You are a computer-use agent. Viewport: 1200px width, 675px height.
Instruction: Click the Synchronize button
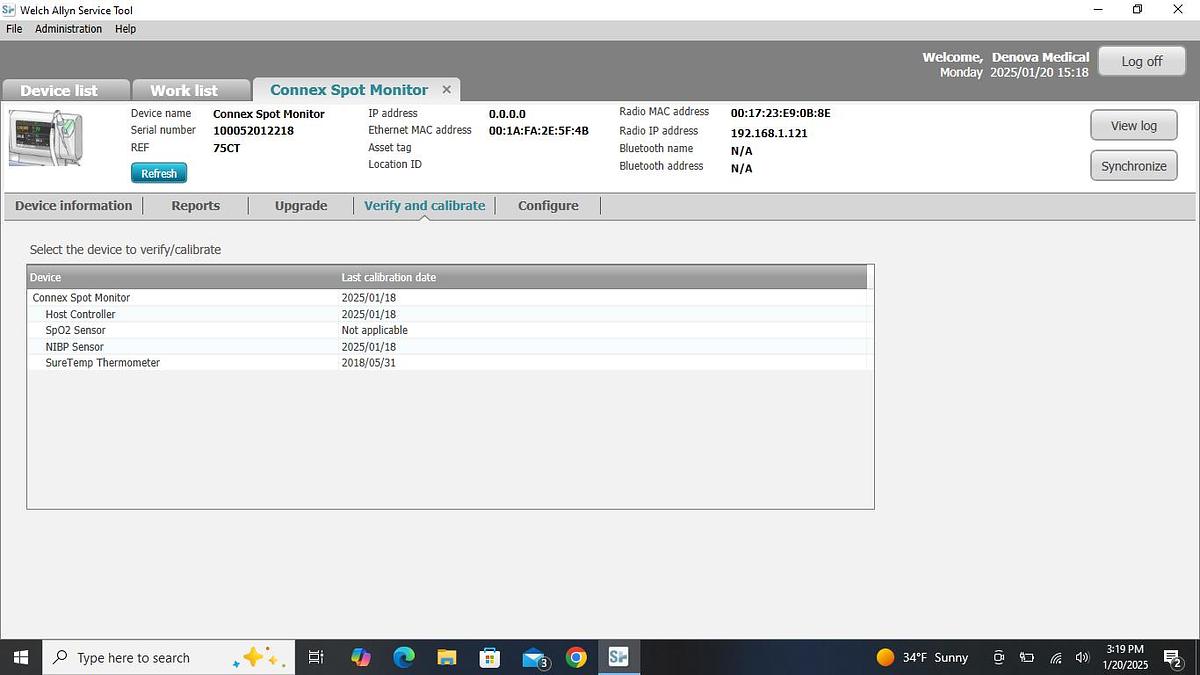(x=1133, y=166)
